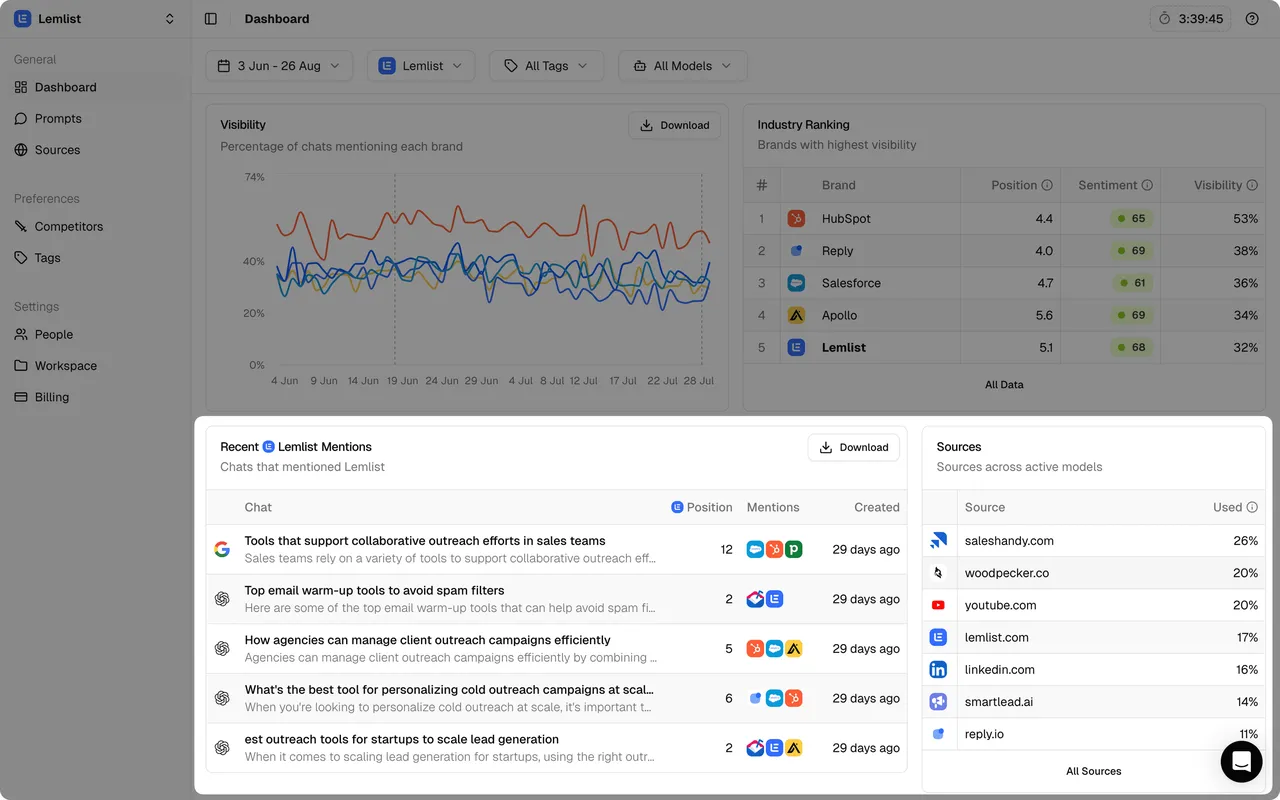Open the linkedin.com source

pyautogui.click(x=999, y=669)
